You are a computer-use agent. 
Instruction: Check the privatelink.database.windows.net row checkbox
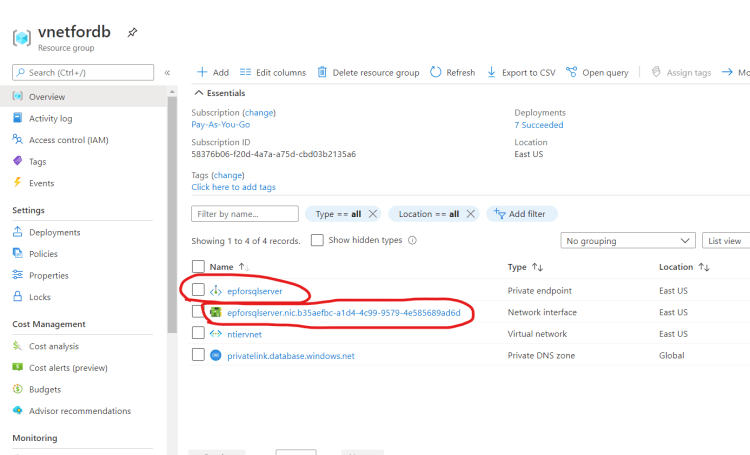pos(198,355)
